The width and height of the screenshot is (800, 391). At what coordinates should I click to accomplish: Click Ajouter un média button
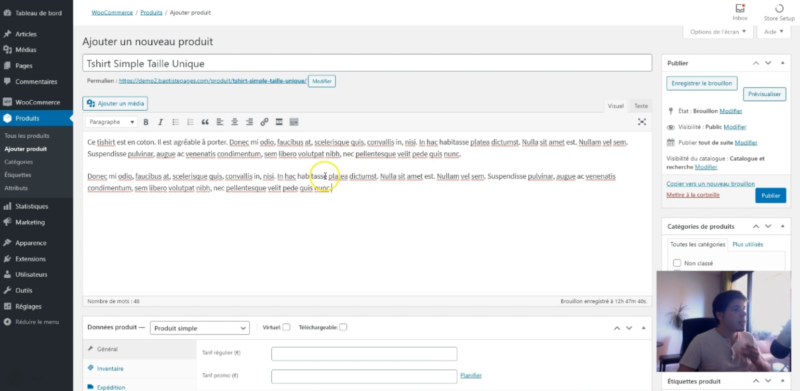pos(115,103)
